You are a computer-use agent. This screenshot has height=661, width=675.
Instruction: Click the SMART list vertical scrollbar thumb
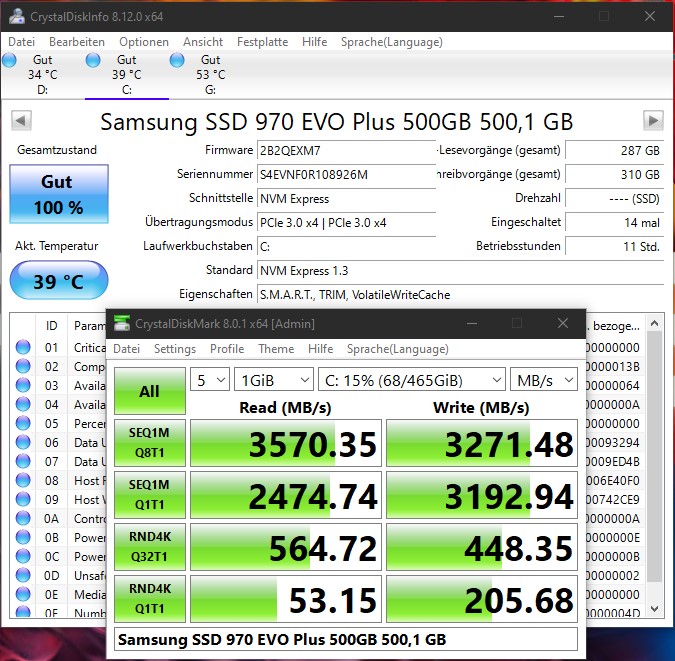pos(654,456)
